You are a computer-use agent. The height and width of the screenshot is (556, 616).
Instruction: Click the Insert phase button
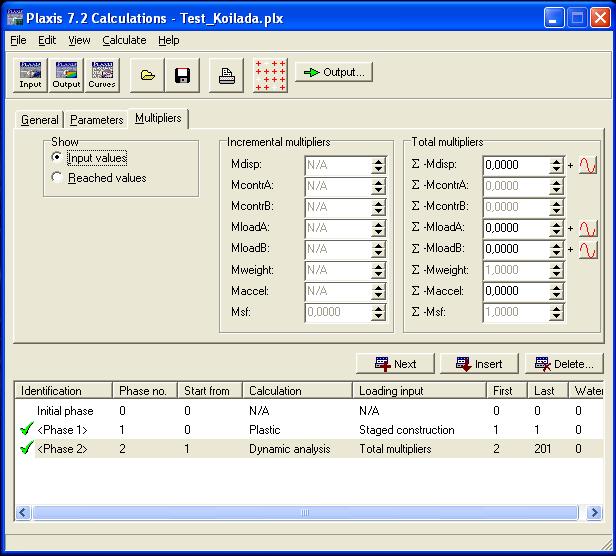(x=479, y=364)
